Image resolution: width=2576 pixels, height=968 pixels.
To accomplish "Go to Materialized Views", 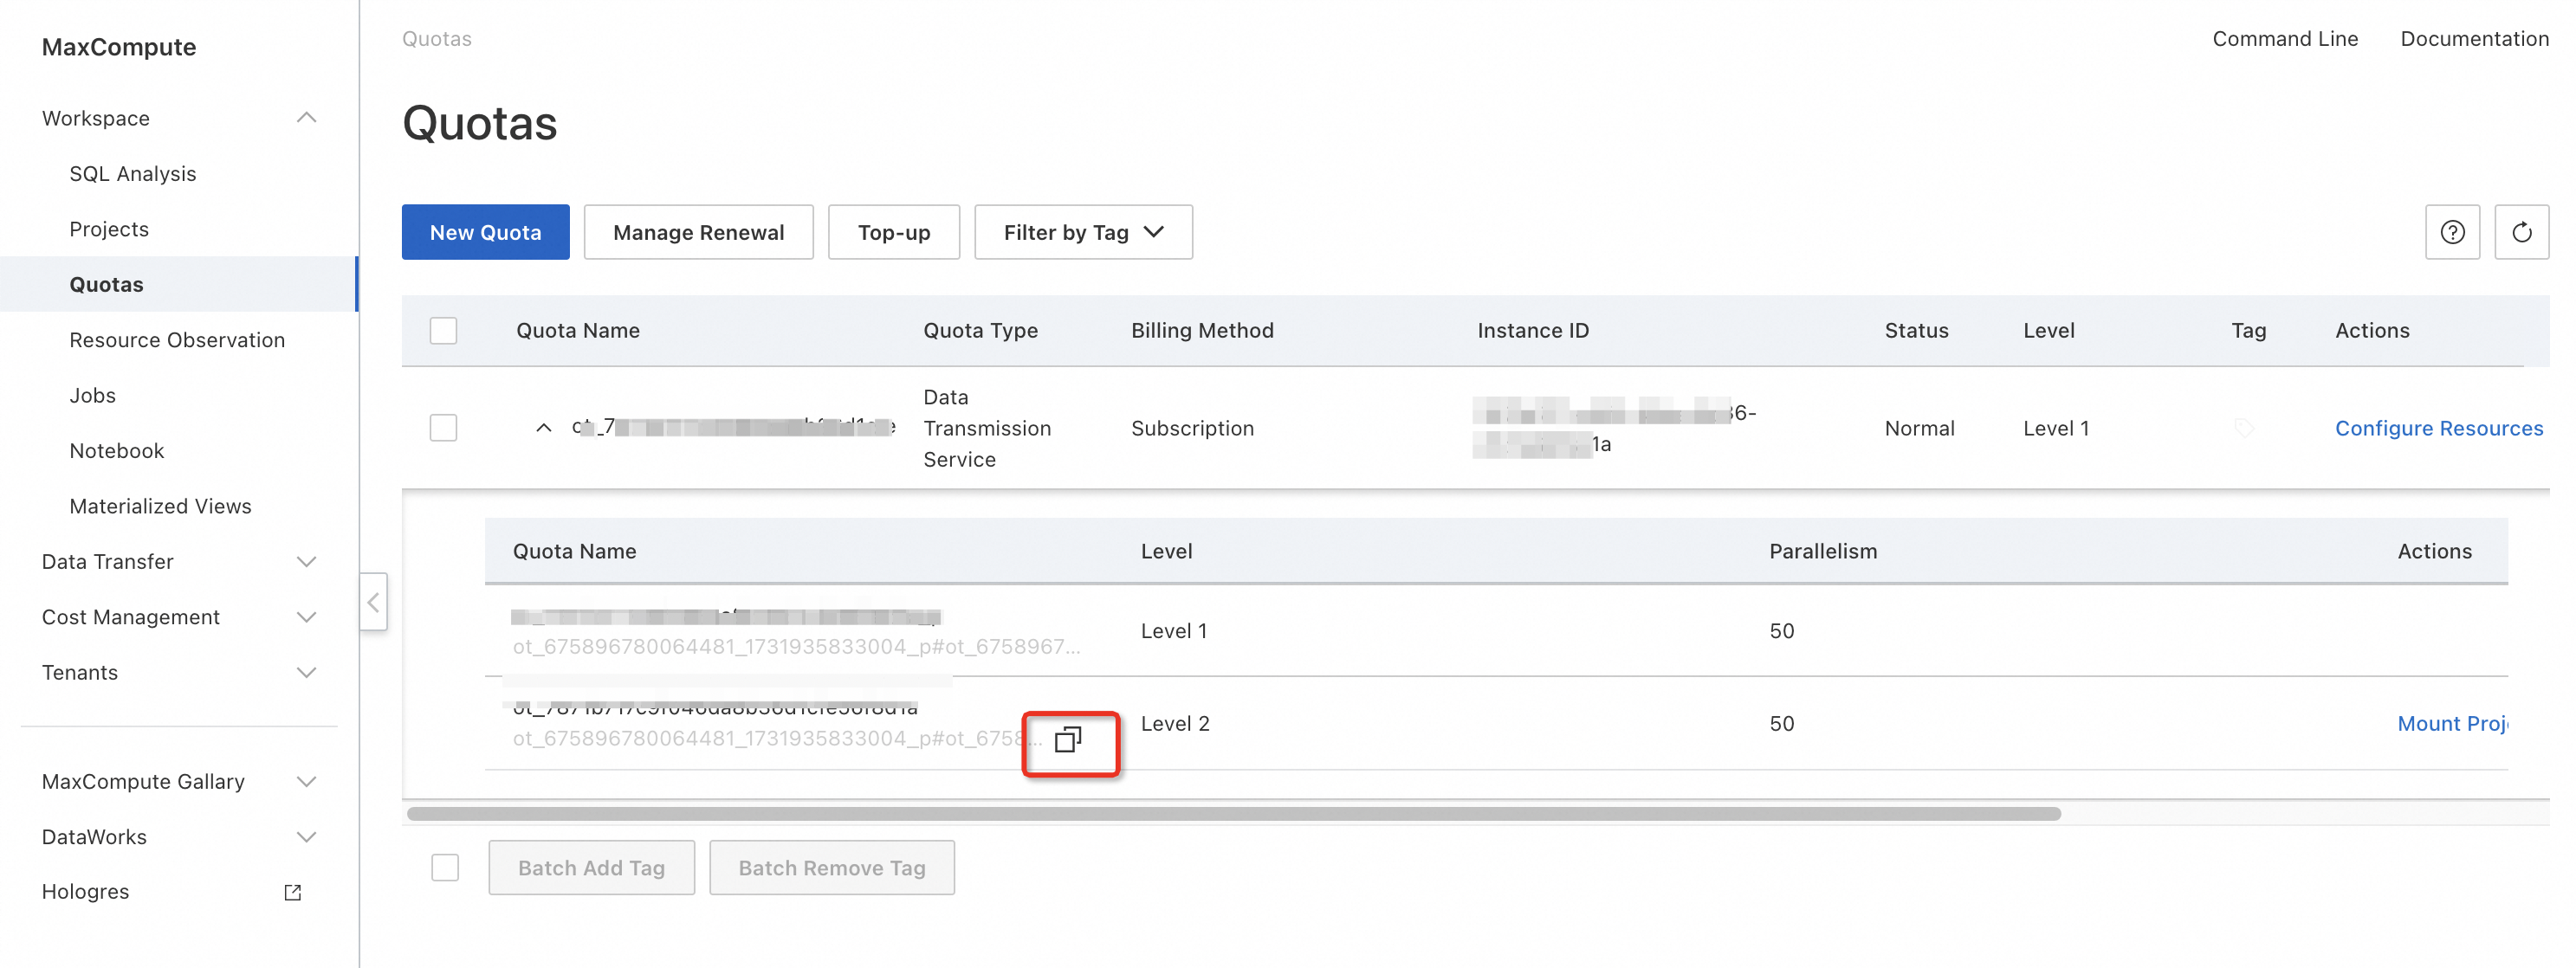I will (x=160, y=507).
